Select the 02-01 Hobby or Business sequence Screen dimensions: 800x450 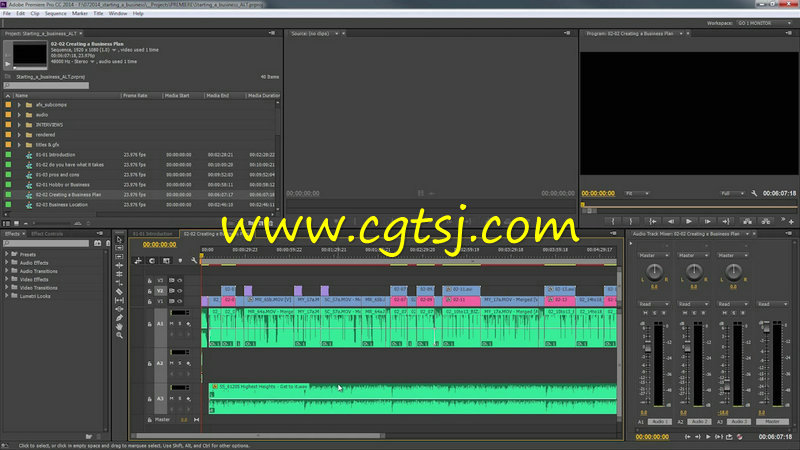[62, 185]
